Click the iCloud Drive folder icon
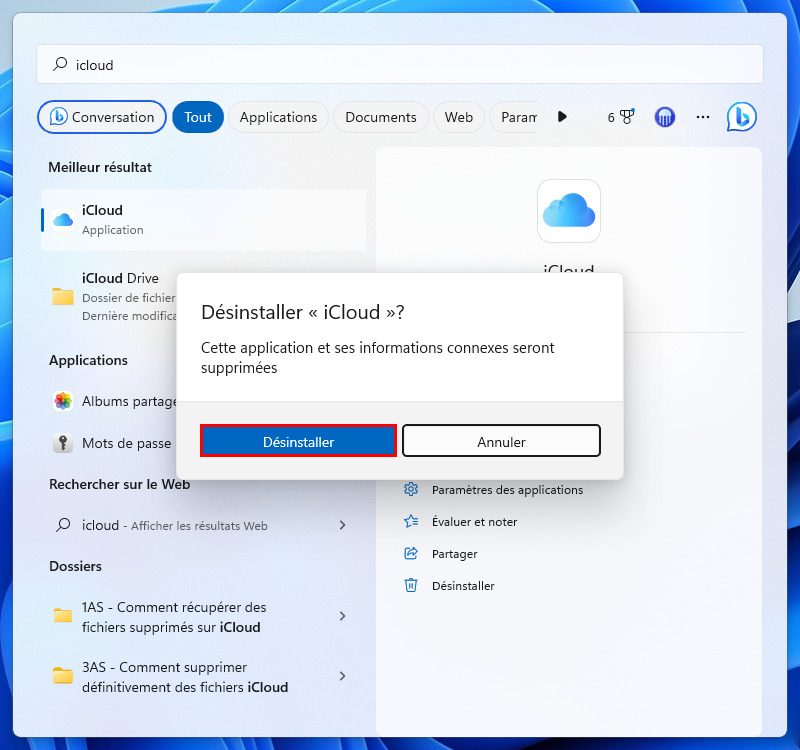Viewport: 800px width, 750px height. tap(63, 296)
